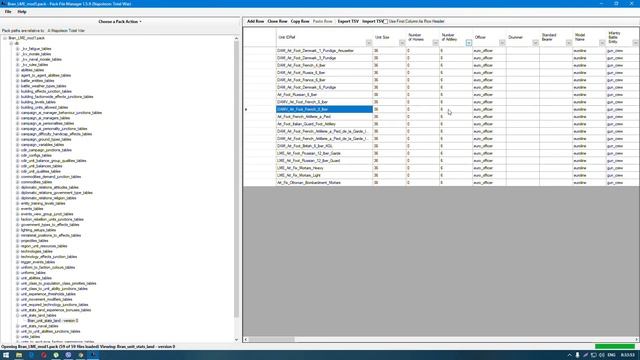Click the Unit ID/Ref column header
640x360 pixels.
coord(324,37)
